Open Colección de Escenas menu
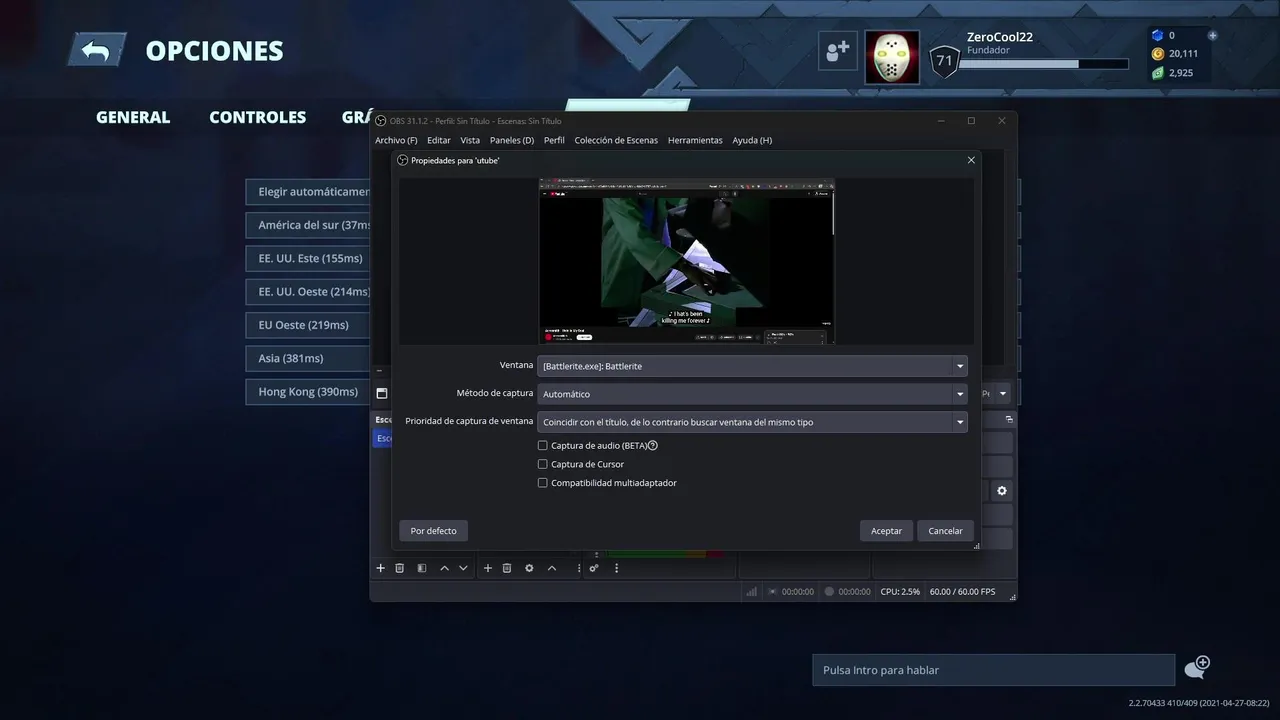1280x720 pixels. coord(616,140)
